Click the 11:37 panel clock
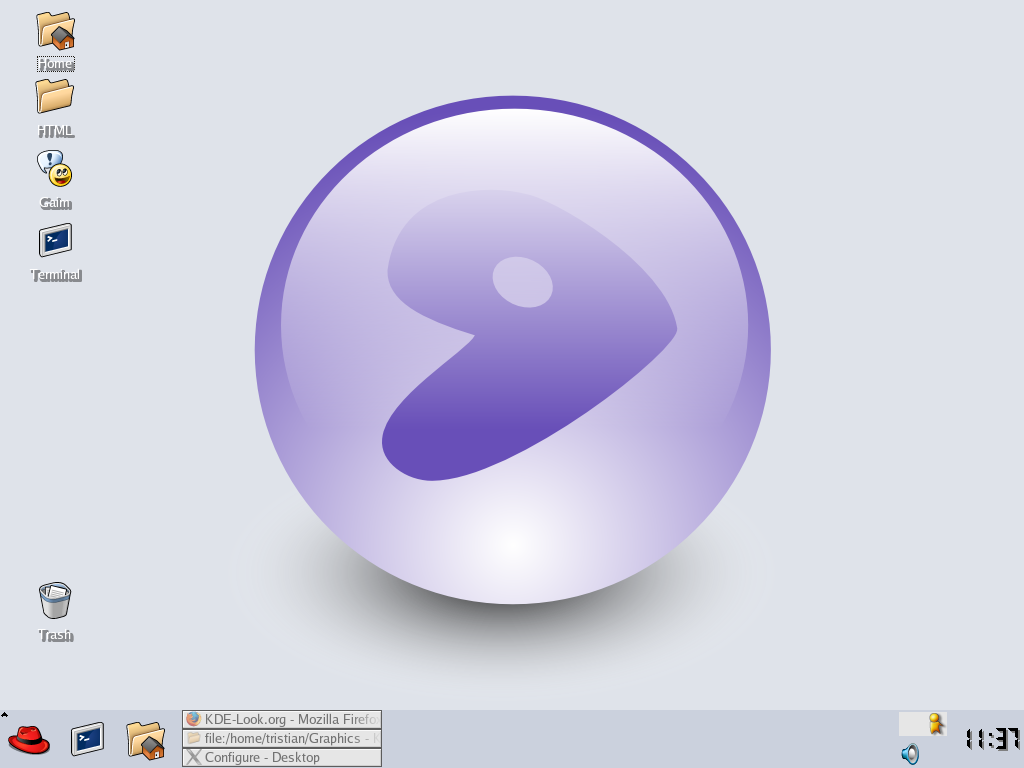1024x768 pixels. (x=993, y=739)
